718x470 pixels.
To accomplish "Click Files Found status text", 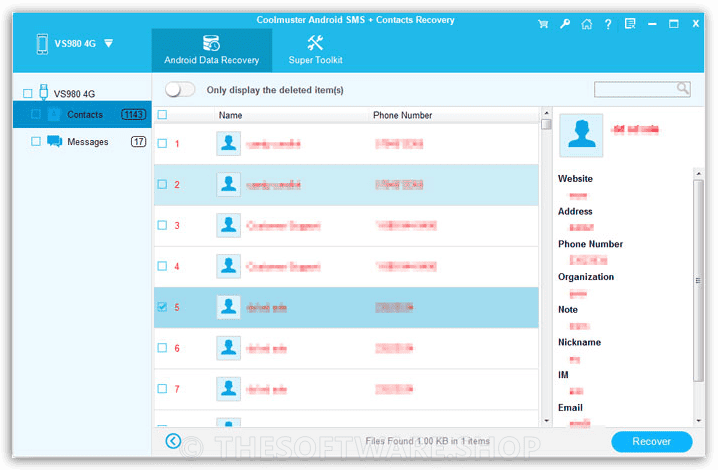I will click(428, 441).
